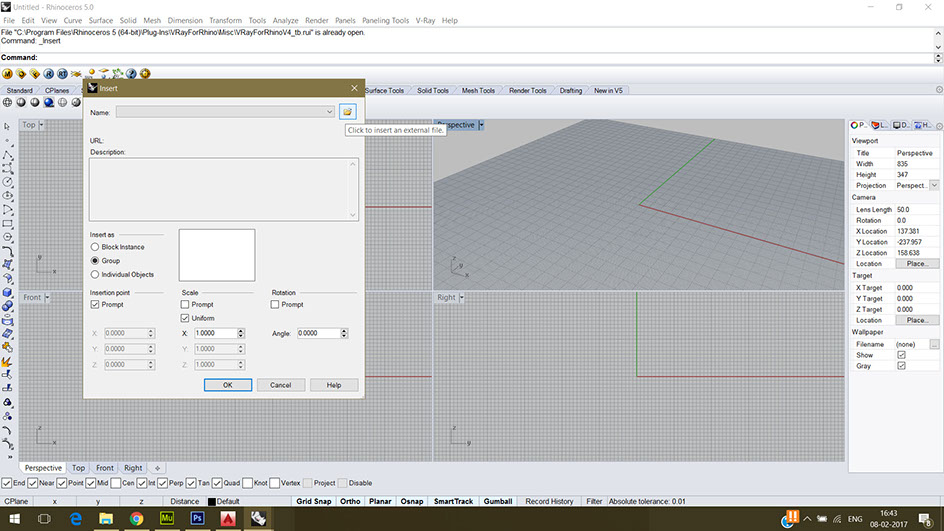The image size is (944, 531).
Task: Select the Block Instance radio option
Action: (x=95, y=247)
